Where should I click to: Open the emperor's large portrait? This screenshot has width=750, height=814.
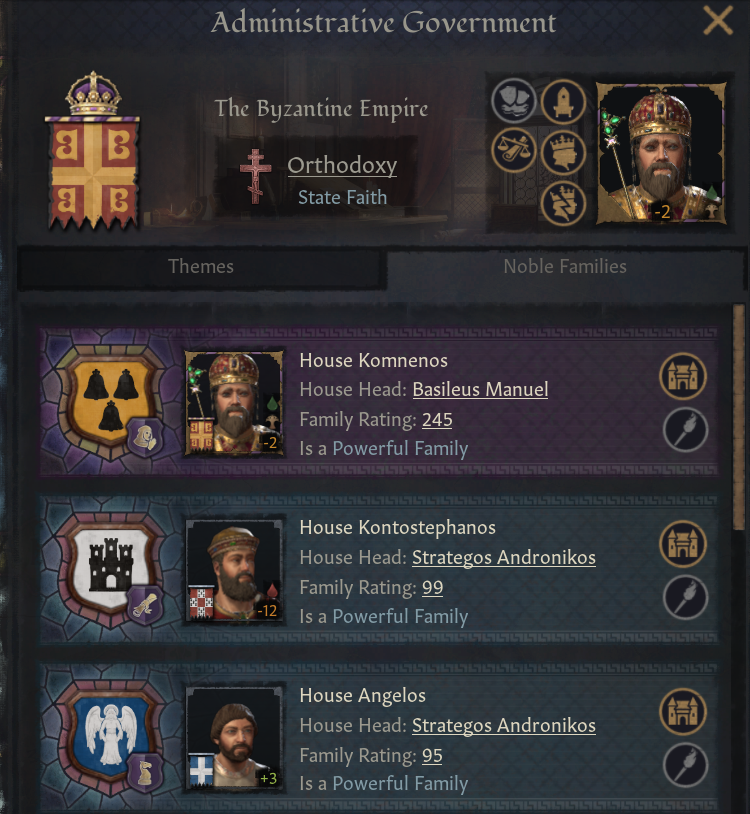pos(661,152)
